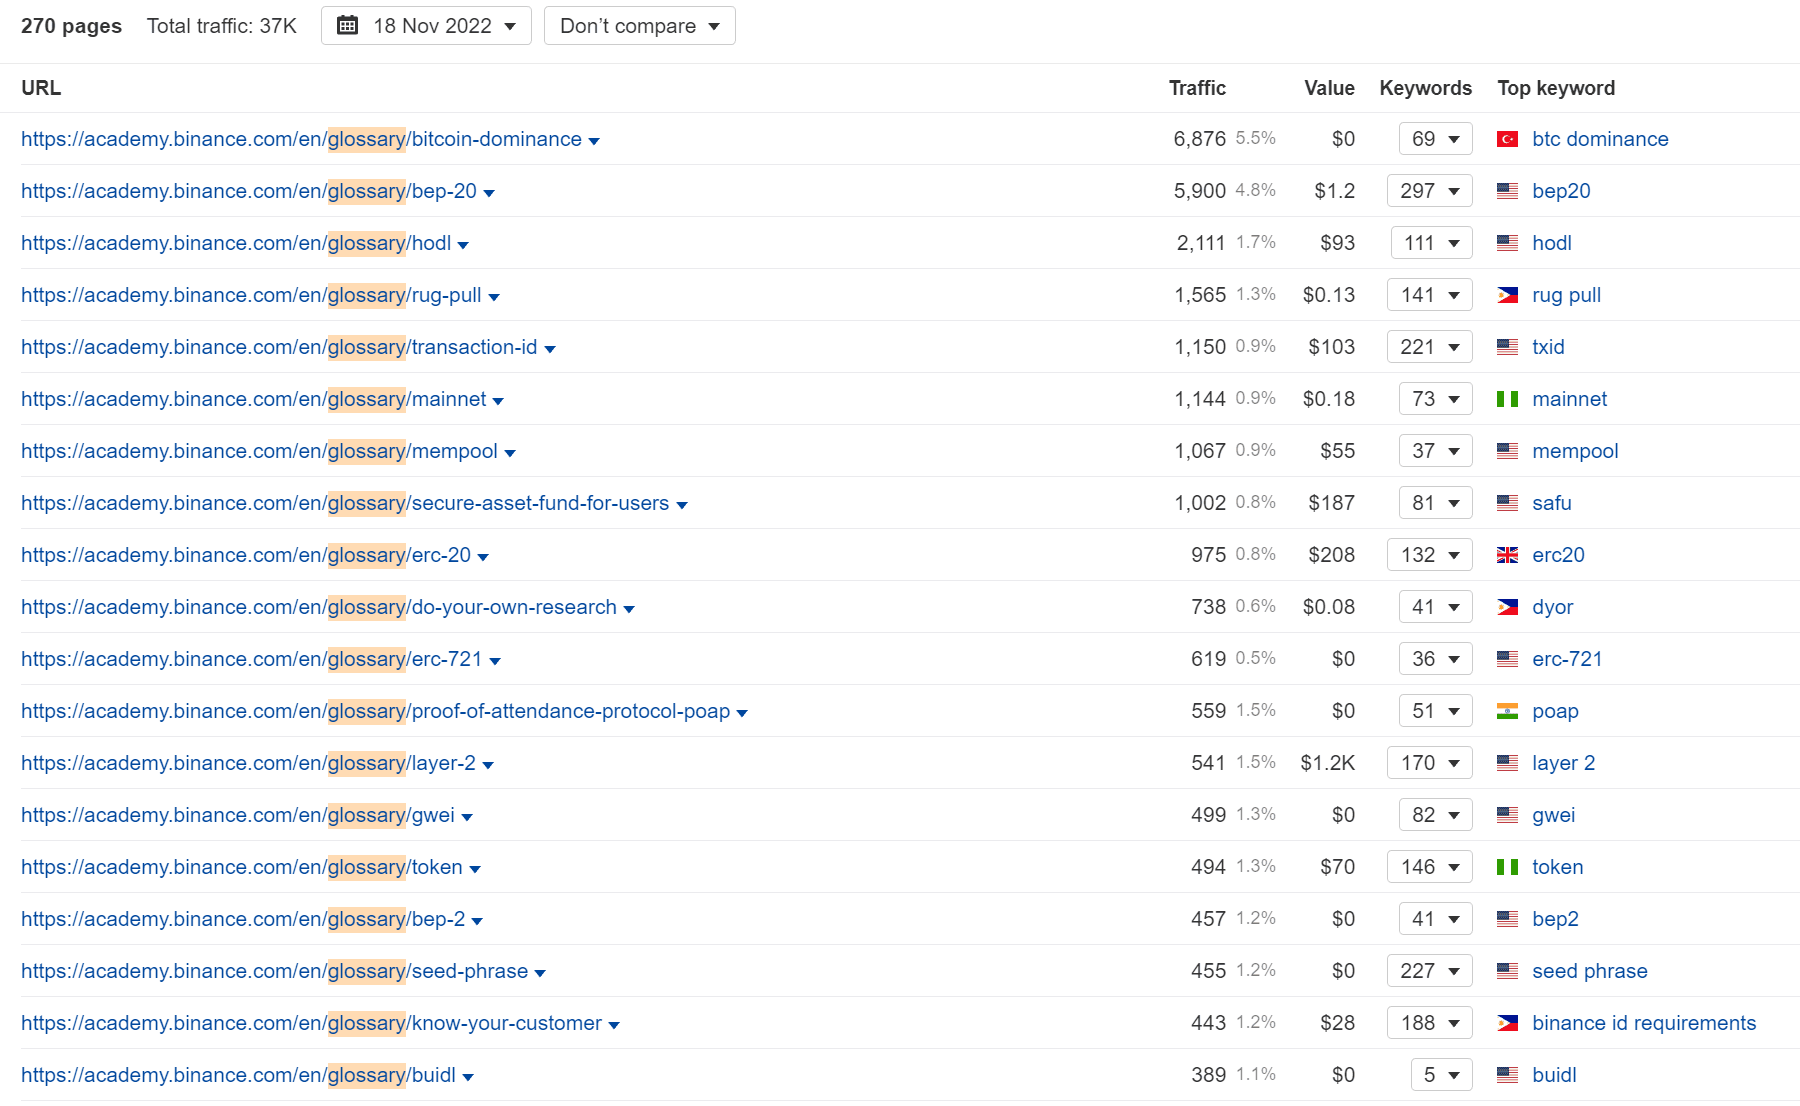Open the rug-pull glossary URL
This screenshot has width=1800, height=1106.
[x=251, y=295]
